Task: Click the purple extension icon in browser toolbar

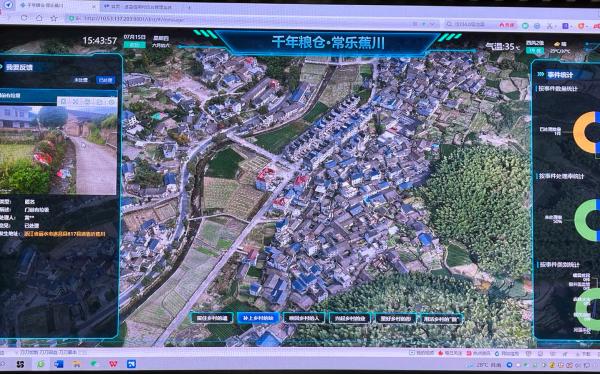Action: click(565, 26)
